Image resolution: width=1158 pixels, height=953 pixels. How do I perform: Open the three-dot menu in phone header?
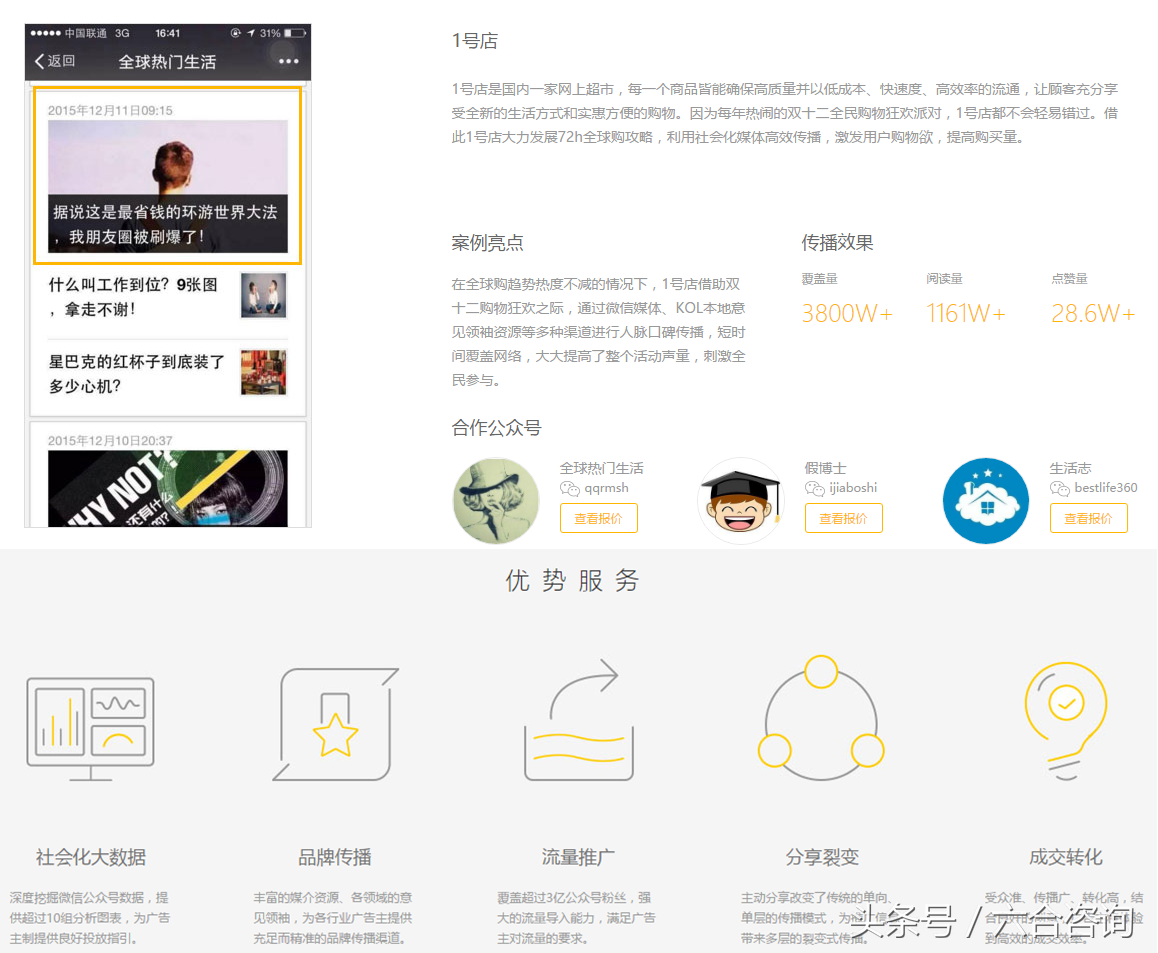coord(288,61)
